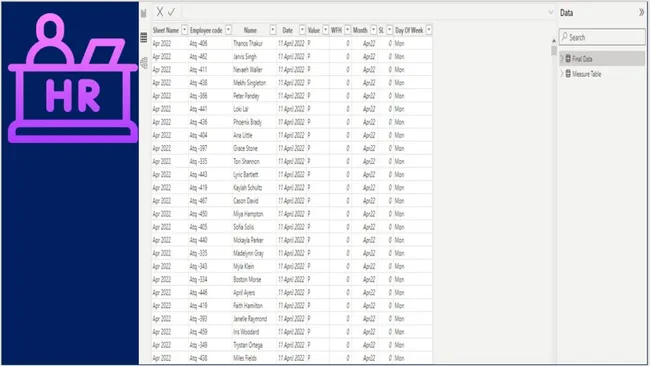Open the Employee code column filter dropdown
Viewport: 650px width, 366px height.
[228, 30]
